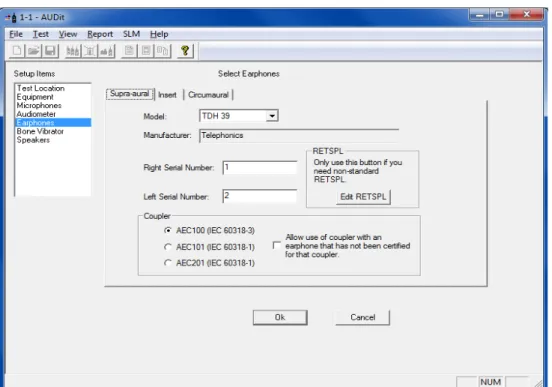Click the AUDit app icon in title bar

11,17
